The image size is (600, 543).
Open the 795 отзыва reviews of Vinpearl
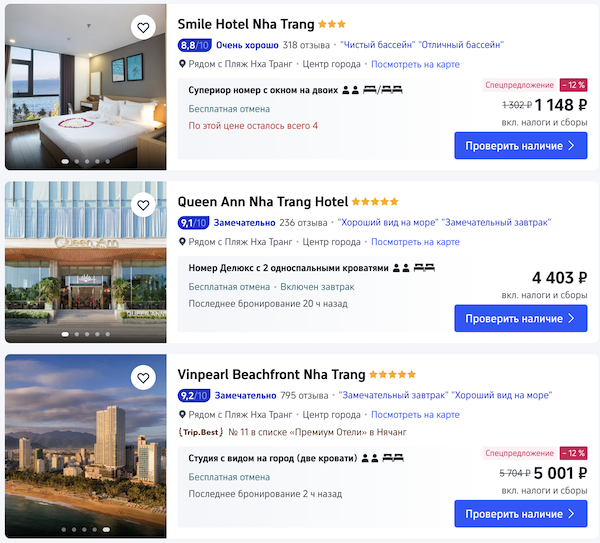click(304, 395)
